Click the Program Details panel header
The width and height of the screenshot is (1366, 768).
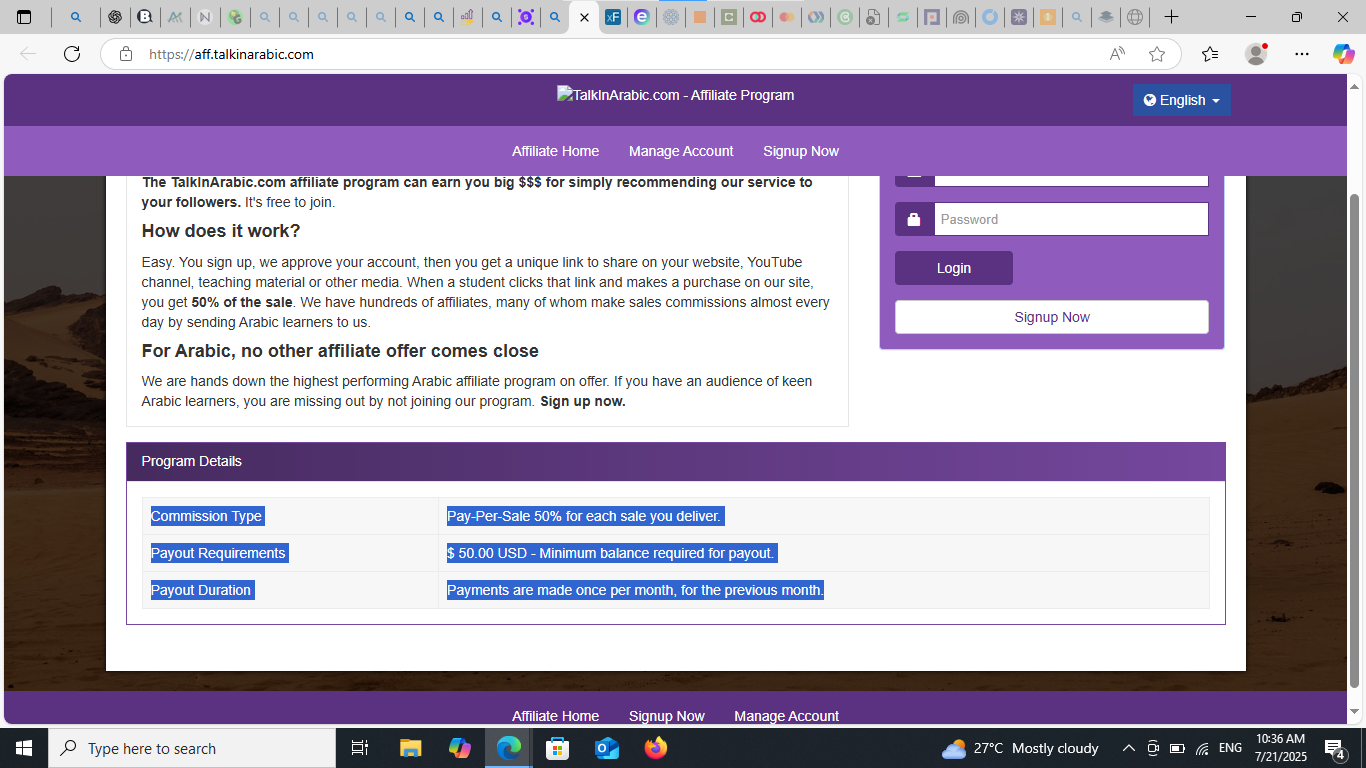[676, 461]
